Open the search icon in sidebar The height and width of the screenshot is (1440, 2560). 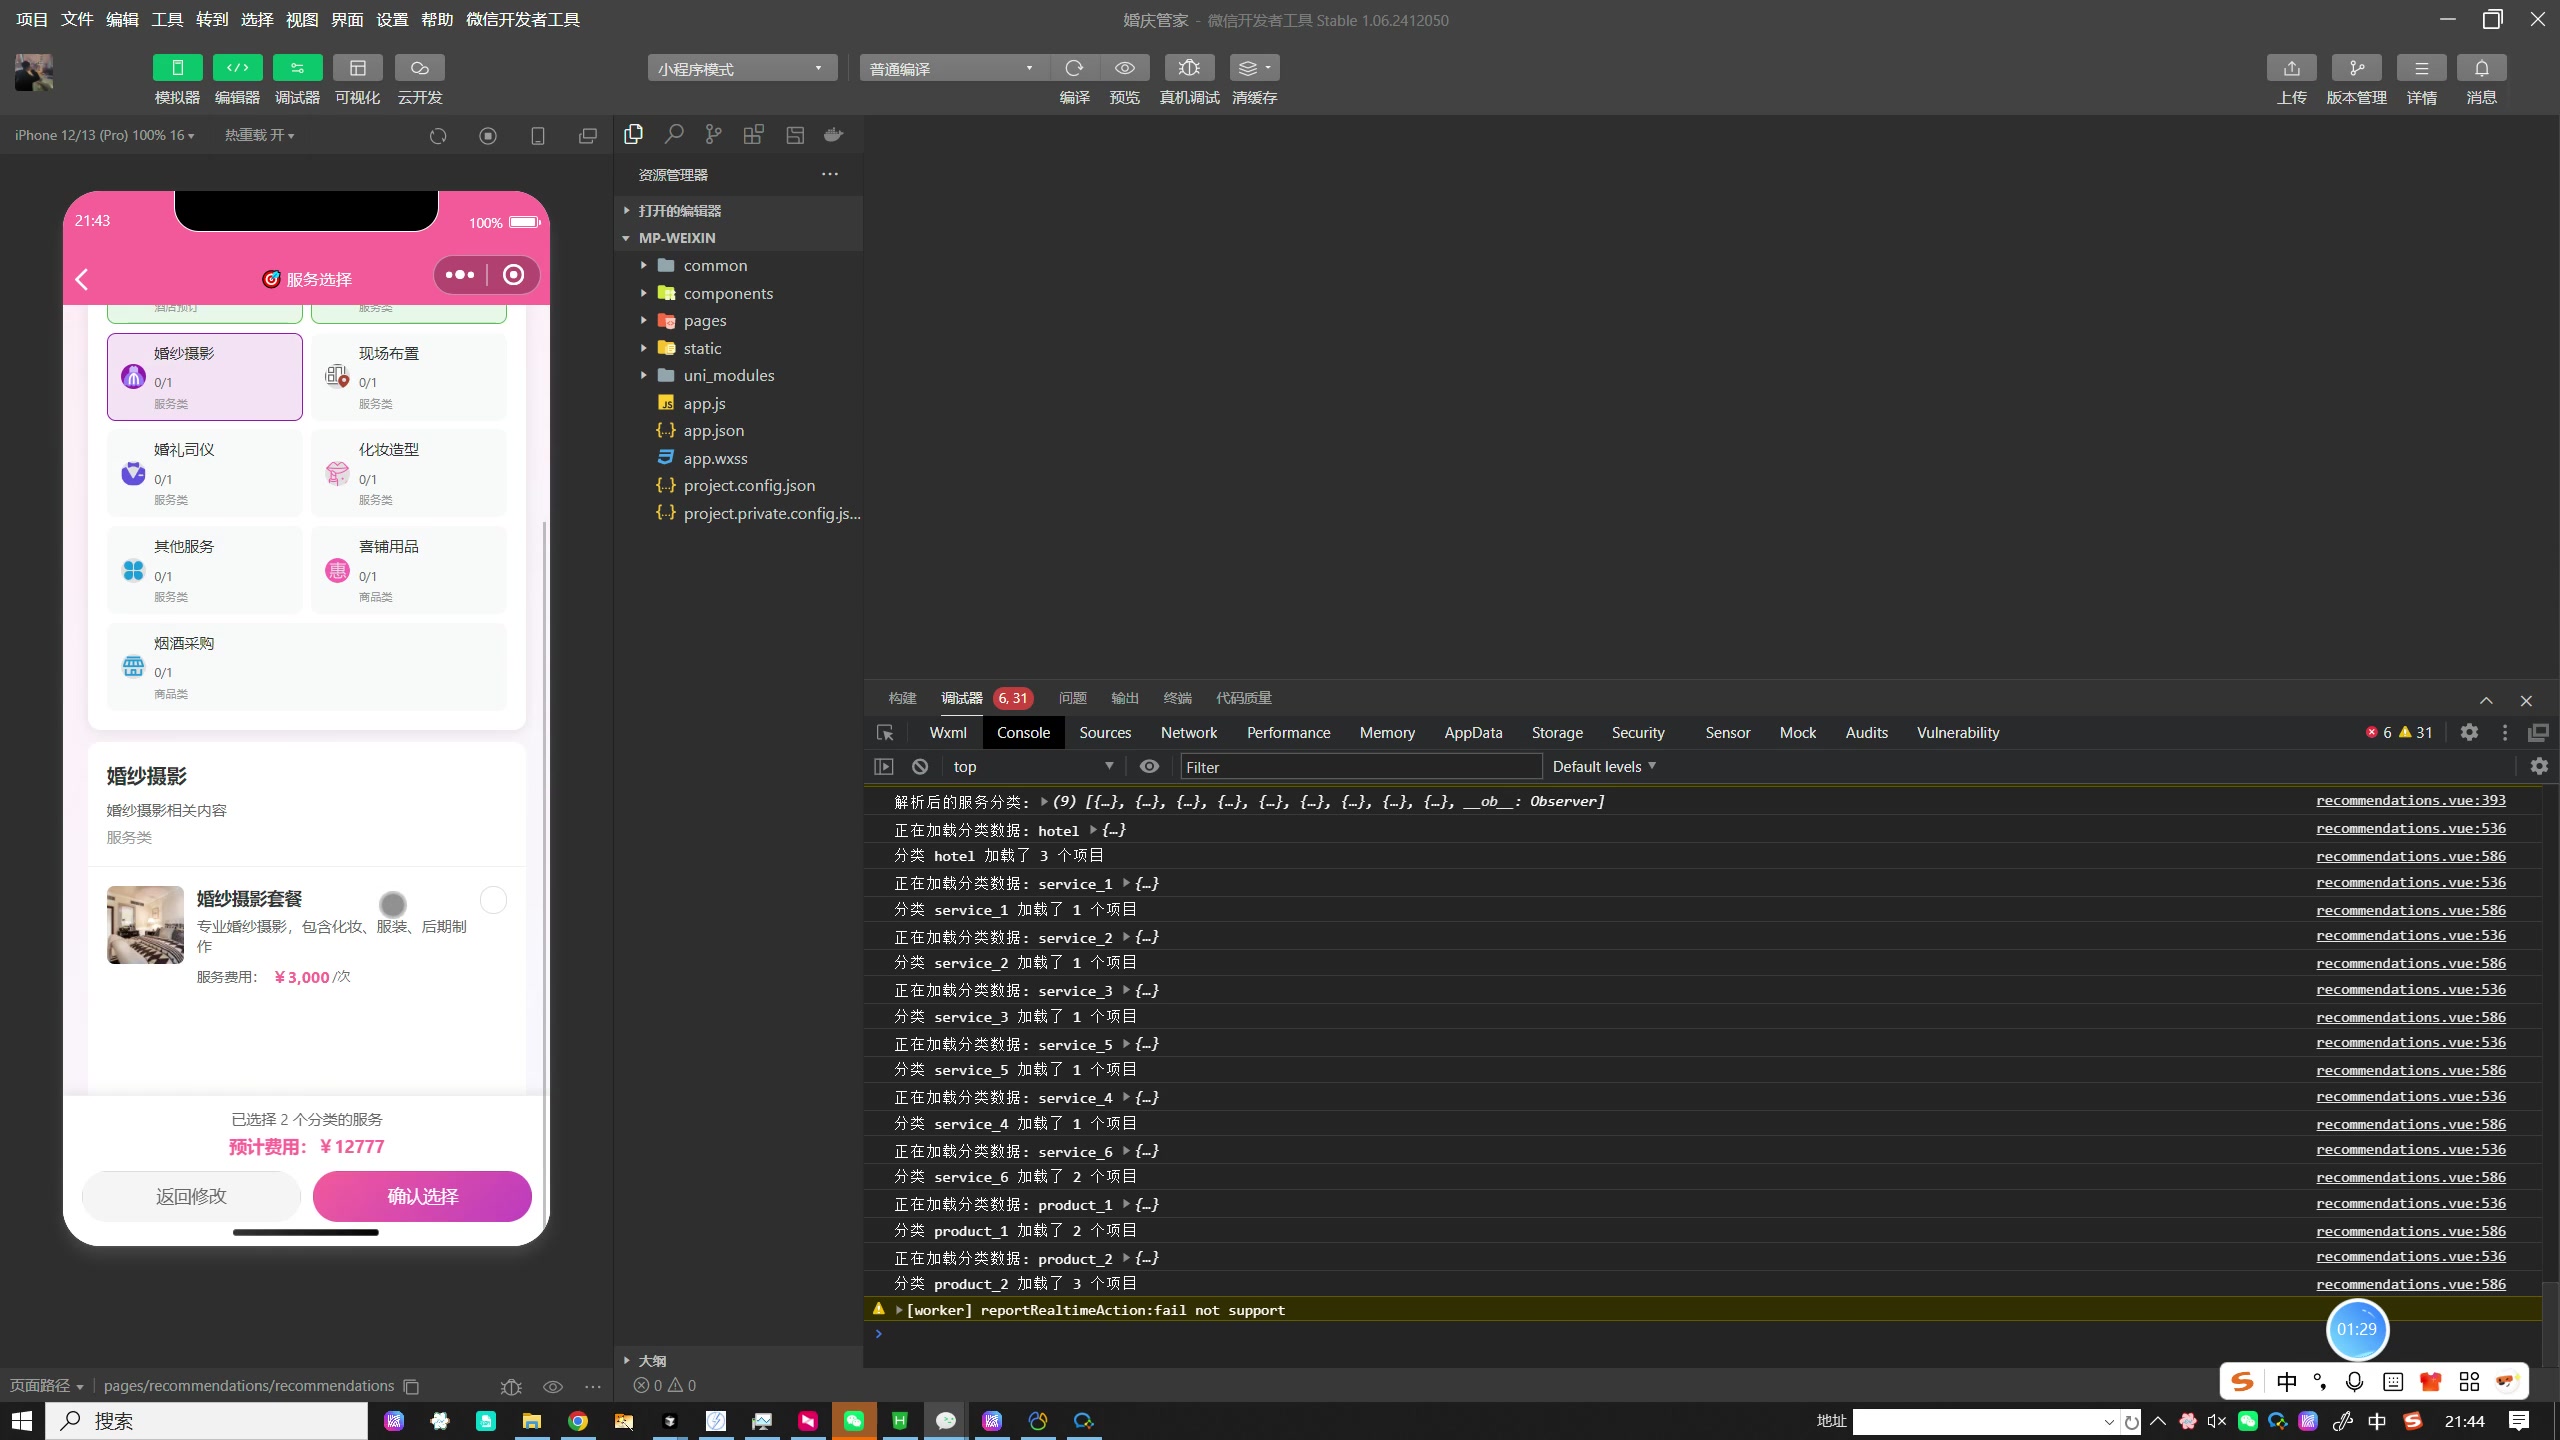(674, 135)
